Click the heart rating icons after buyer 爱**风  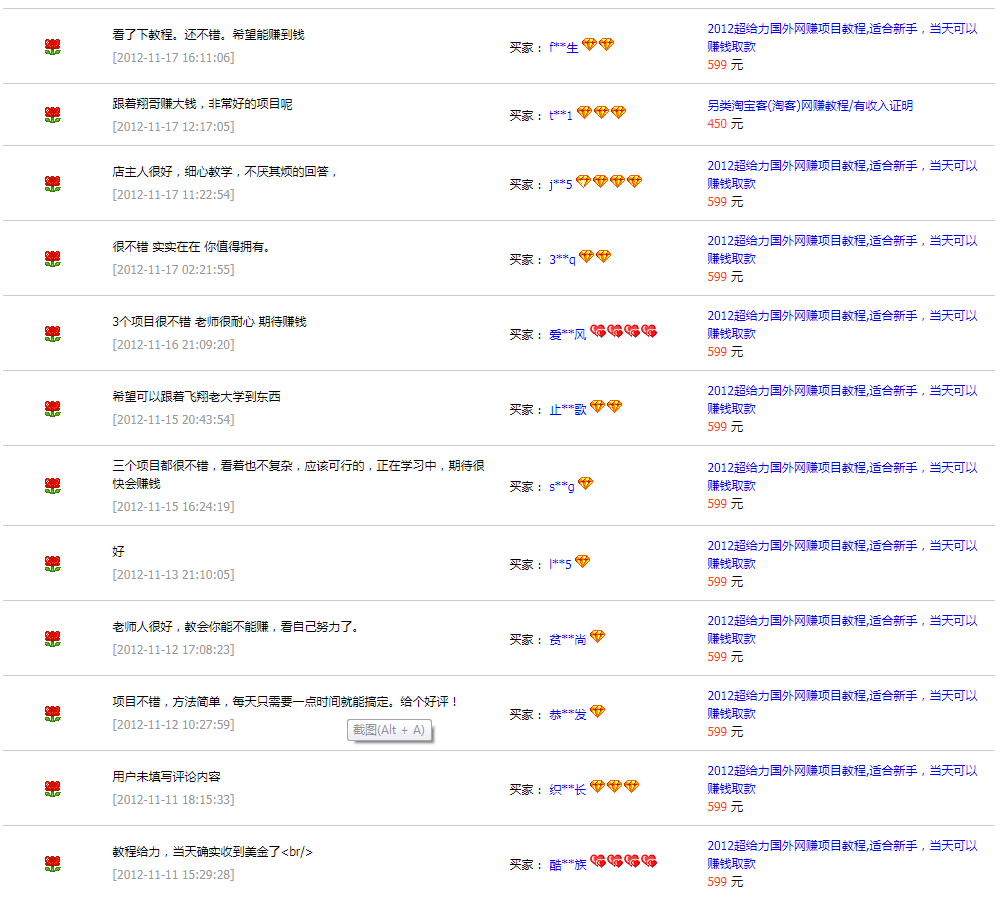coord(623,332)
